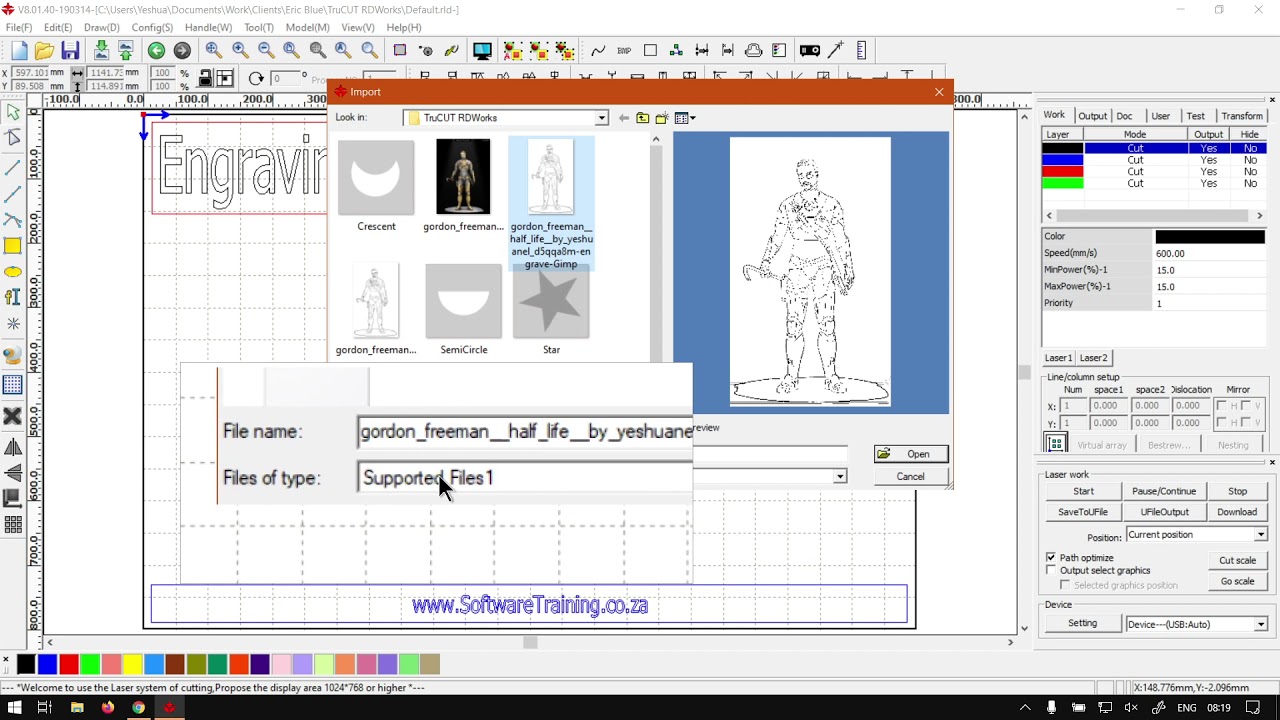Select the Line tool in left toolbar
The image size is (1280, 720).
13,167
